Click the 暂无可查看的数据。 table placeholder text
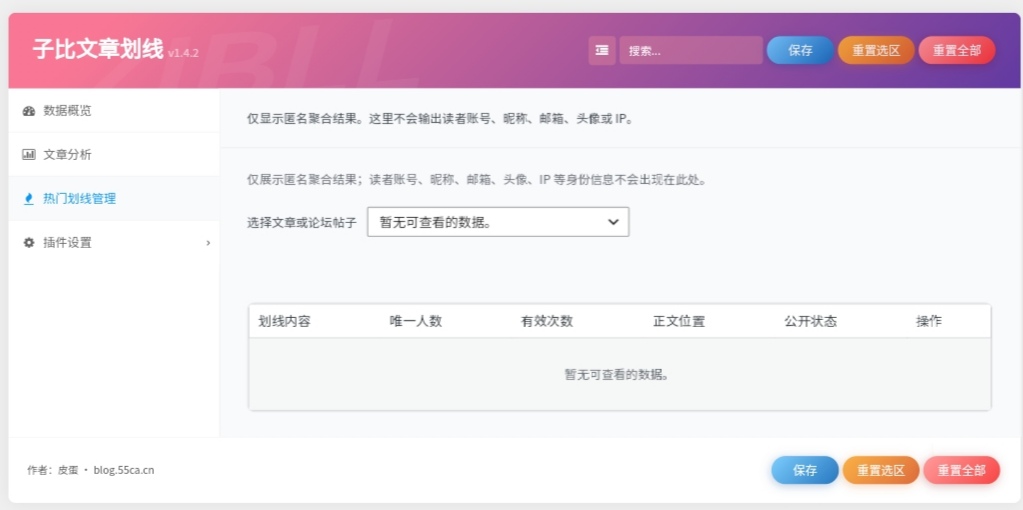The image size is (1023, 510). tap(617, 375)
